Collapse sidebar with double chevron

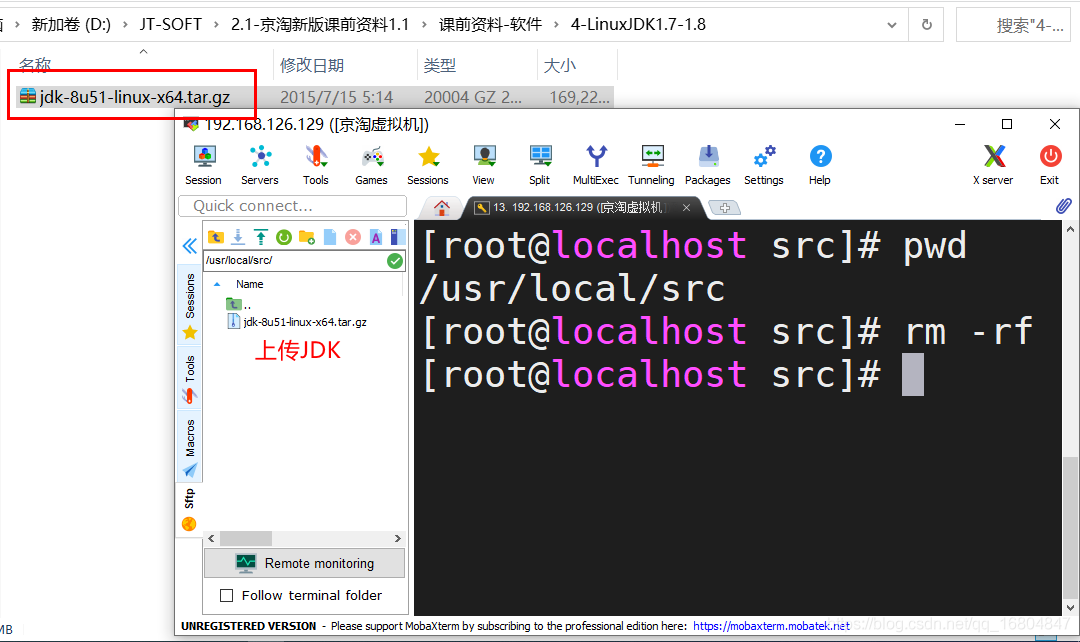(189, 246)
